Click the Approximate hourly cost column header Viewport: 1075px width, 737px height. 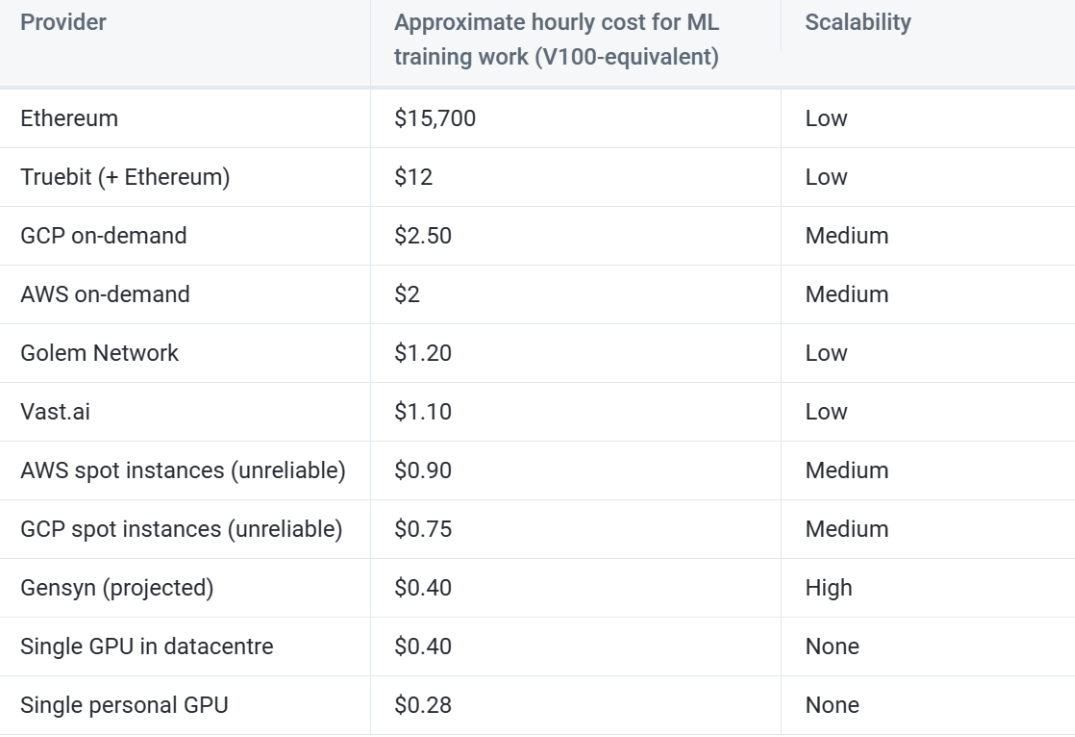(556, 40)
